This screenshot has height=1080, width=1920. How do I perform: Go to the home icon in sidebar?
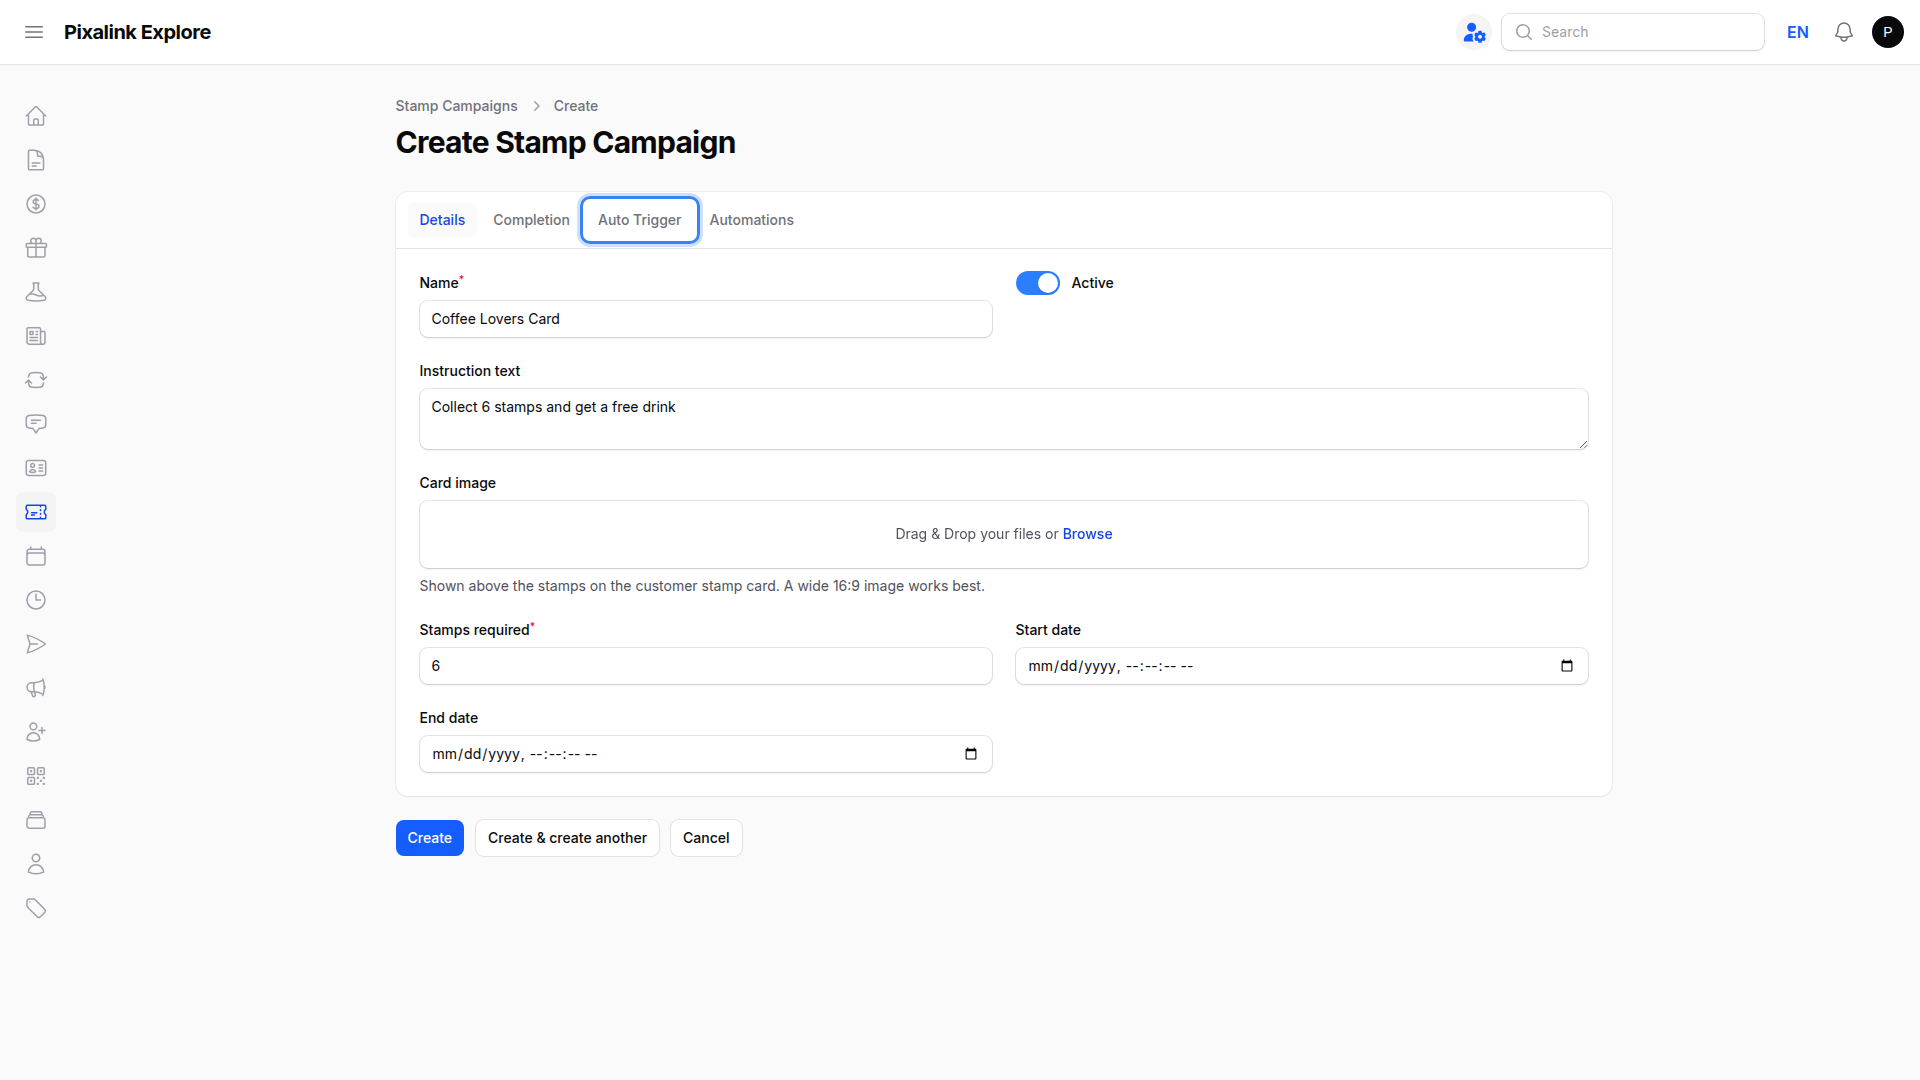(36, 116)
